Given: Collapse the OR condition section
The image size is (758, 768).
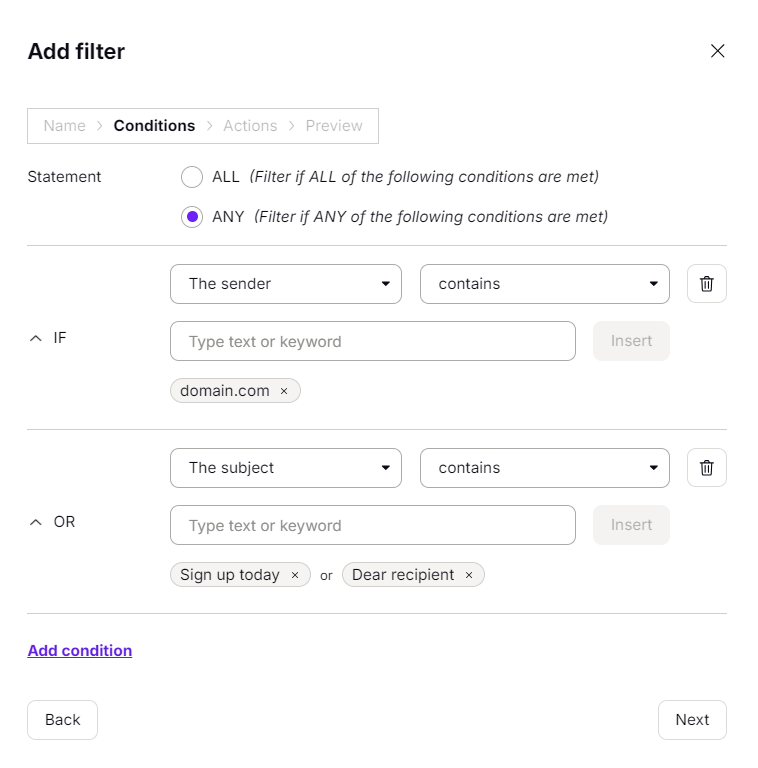Looking at the screenshot, I should pyautogui.click(x=36, y=522).
